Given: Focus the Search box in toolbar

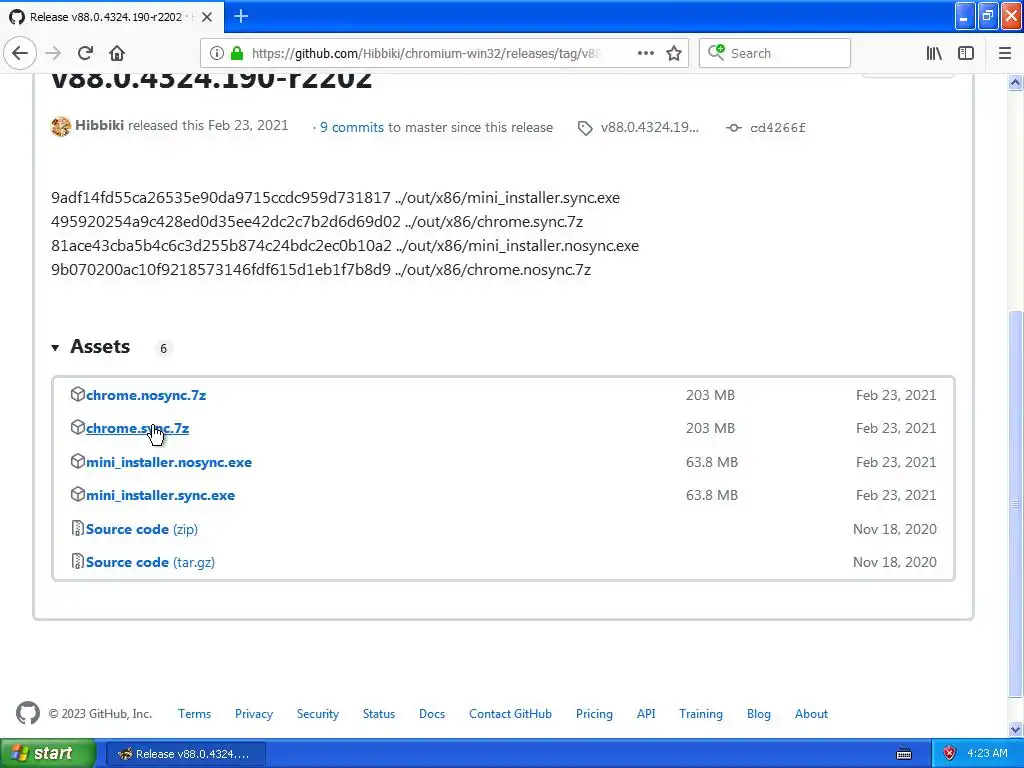Looking at the screenshot, I should point(775,53).
